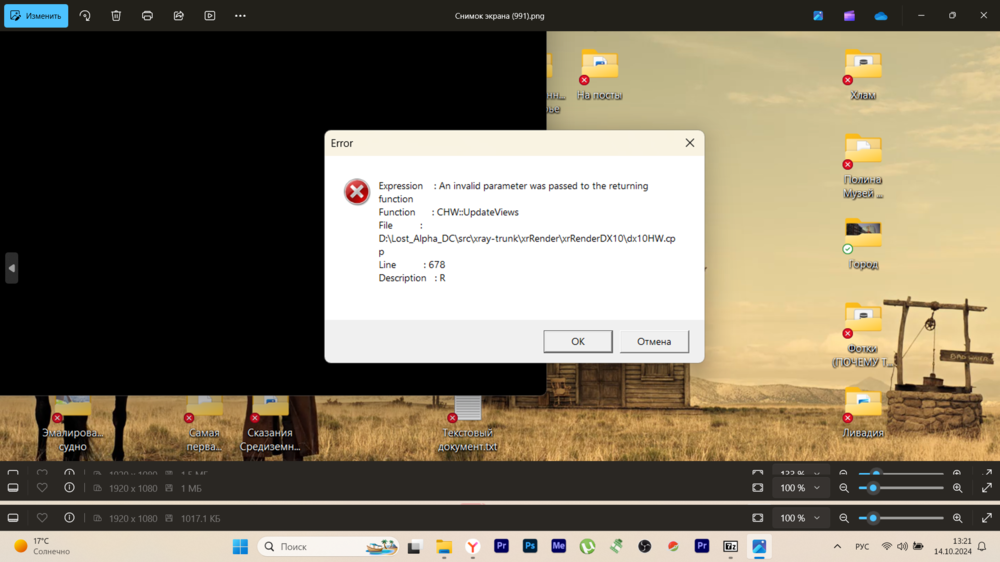Image resolution: width=1000 pixels, height=562 pixels.
Task: Toggle the favorite heart in the 1017.1 КБ status bar
Action: coord(42,518)
